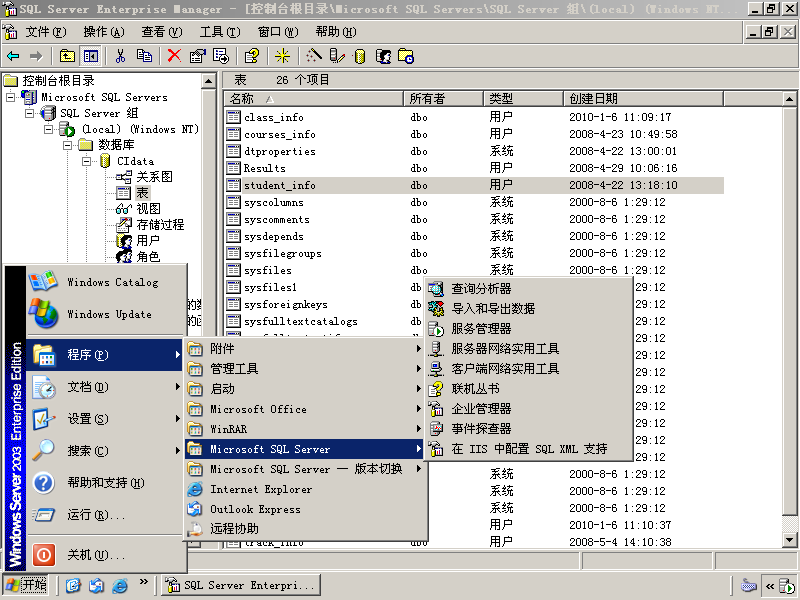Click the console tree scroll-up arrow
This screenshot has width=800, height=600.
209,81
